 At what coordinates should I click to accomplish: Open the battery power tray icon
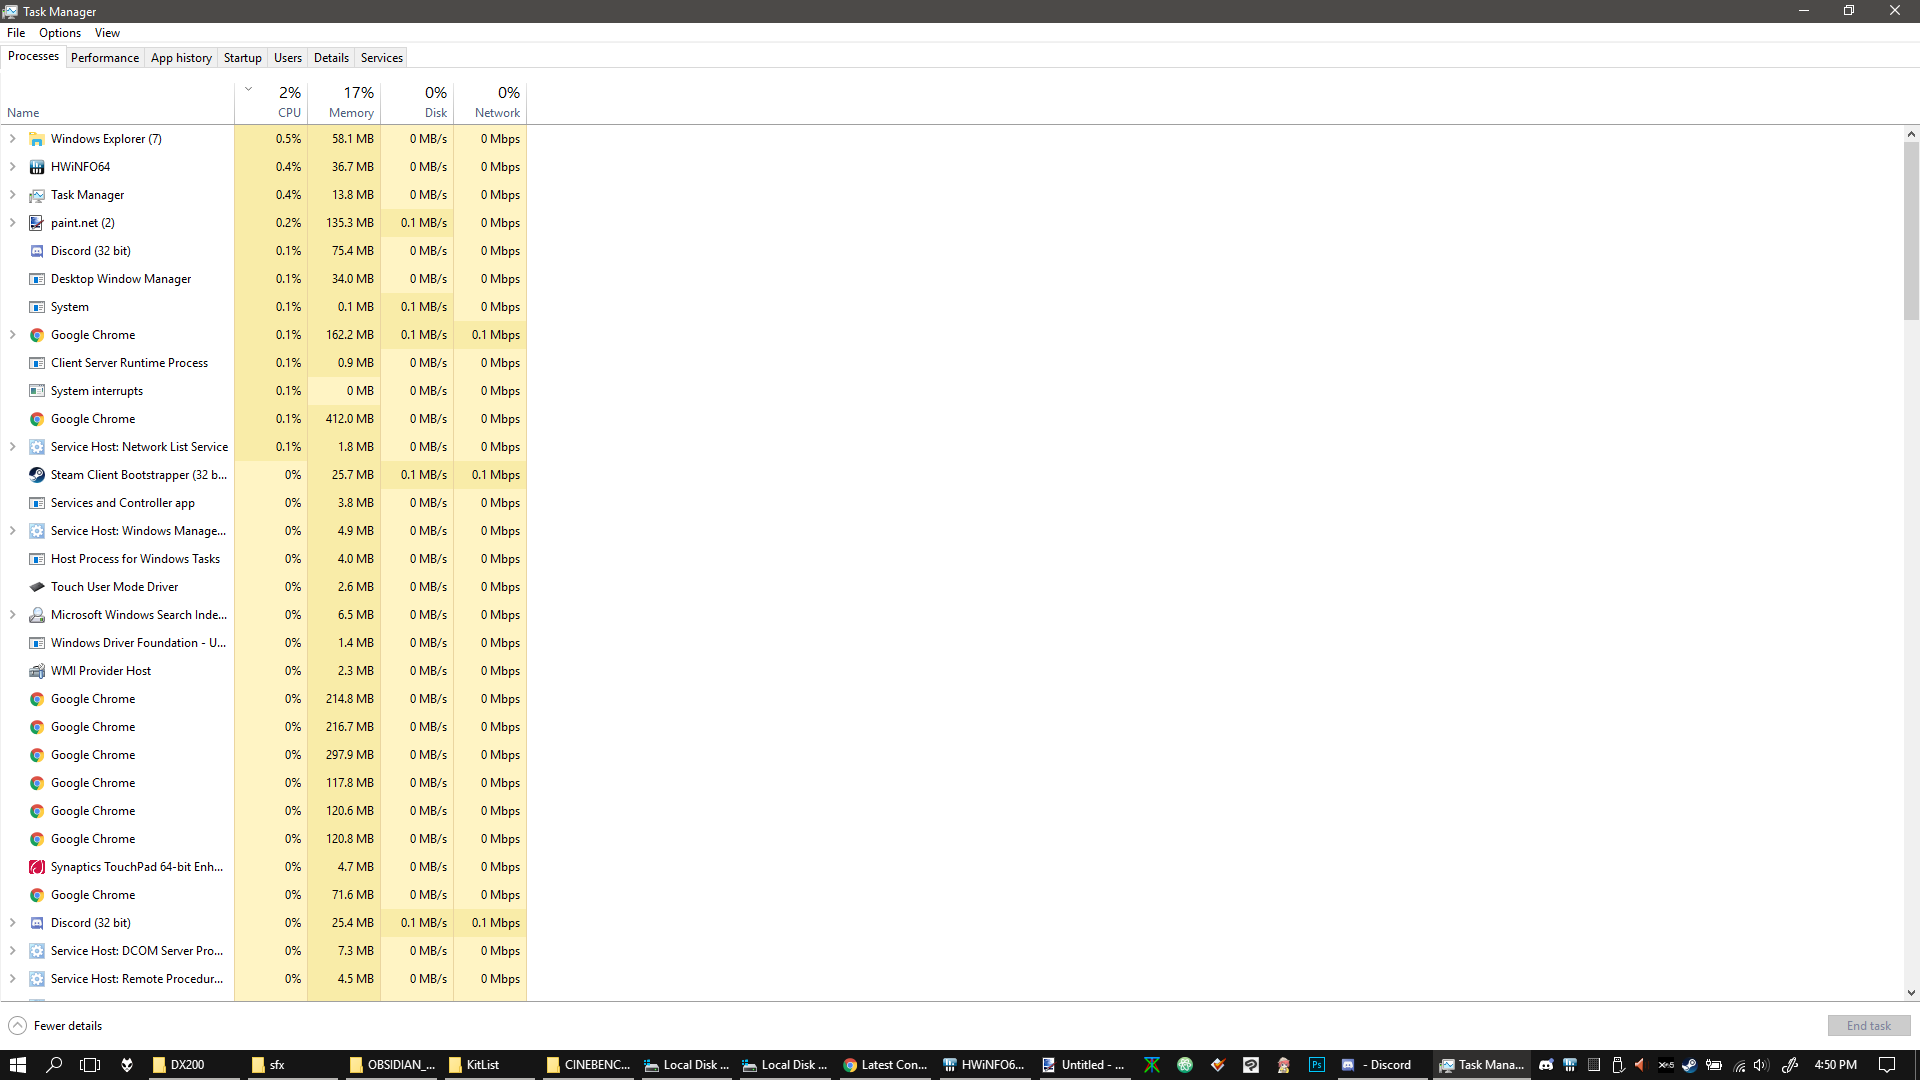[1714, 1065]
